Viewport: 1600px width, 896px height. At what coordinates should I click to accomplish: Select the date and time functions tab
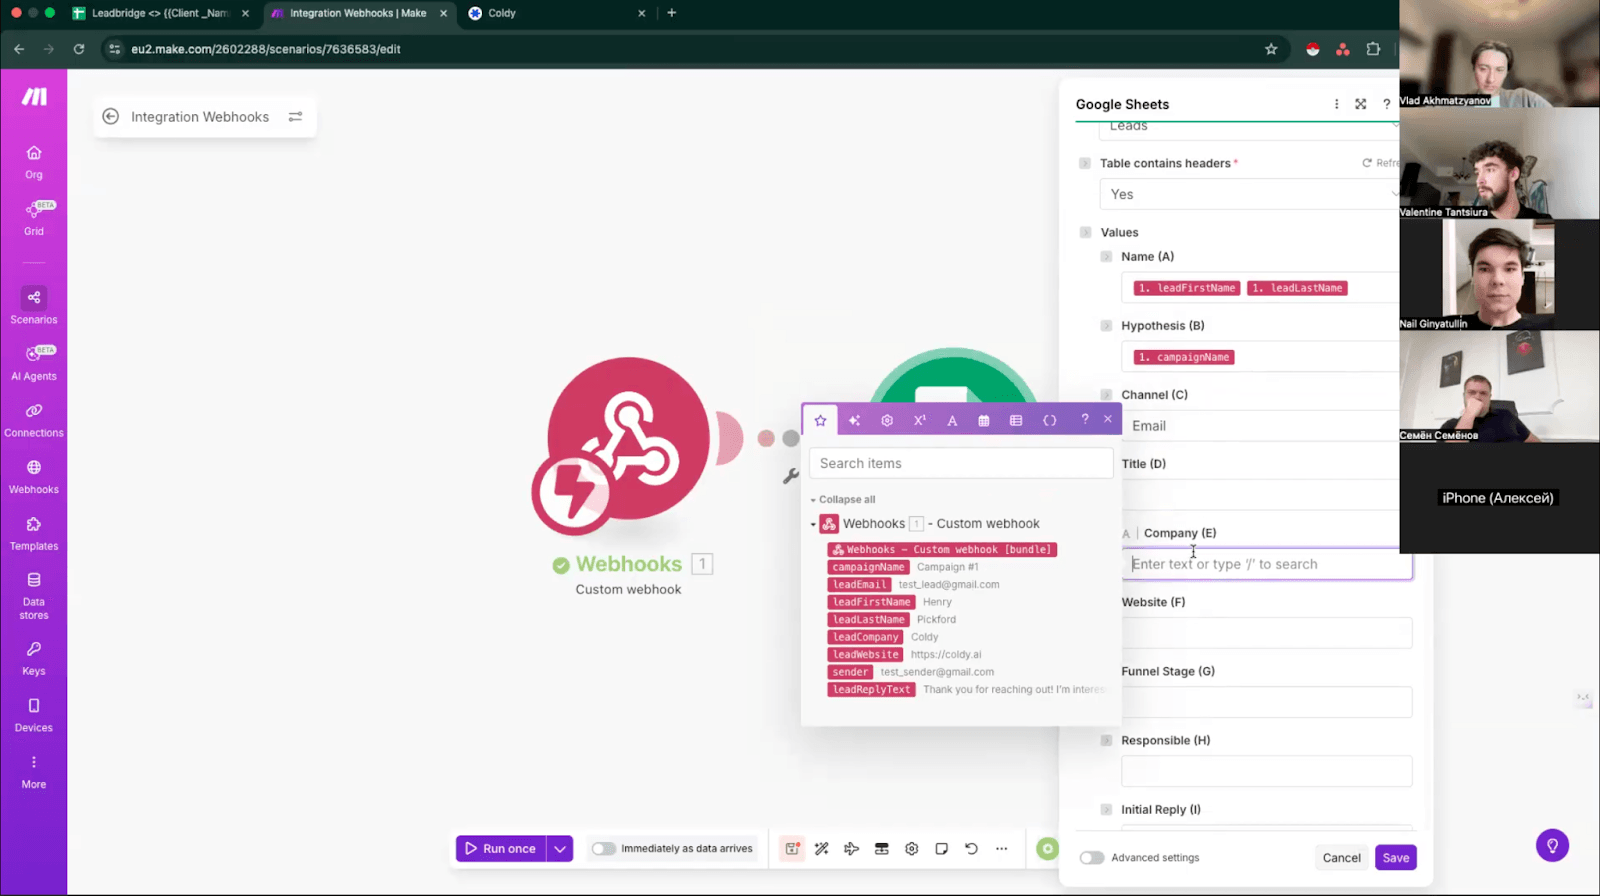(x=984, y=421)
